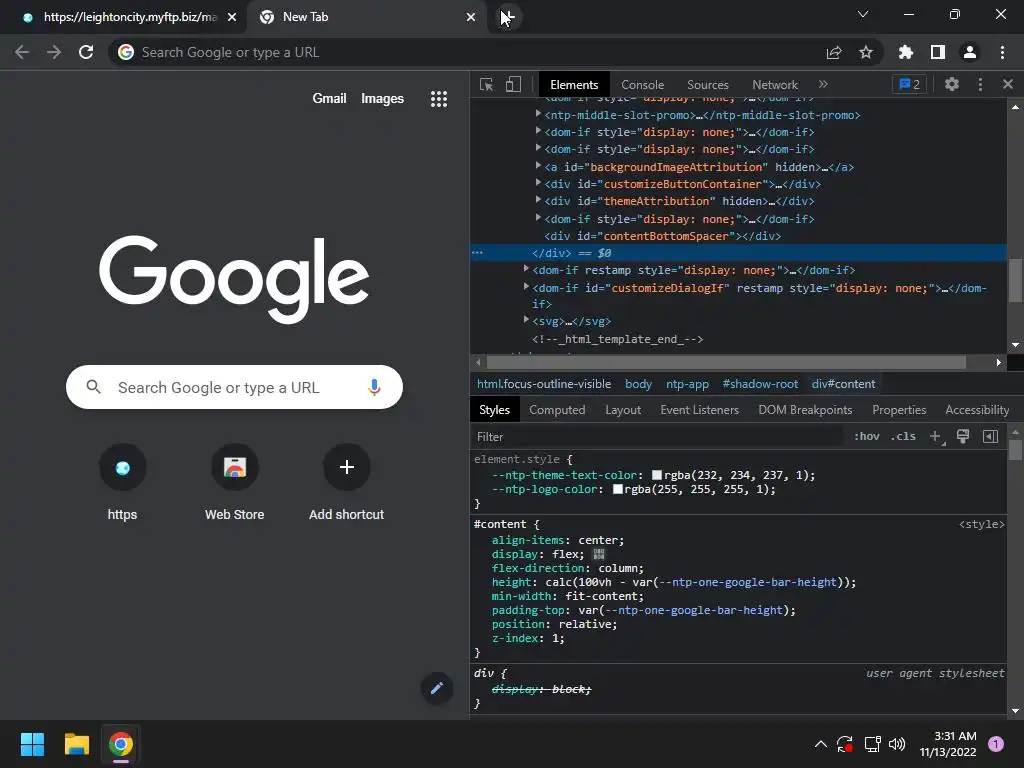Open the Properties tab
The height and width of the screenshot is (768, 1024).
(x=899, y=410)
